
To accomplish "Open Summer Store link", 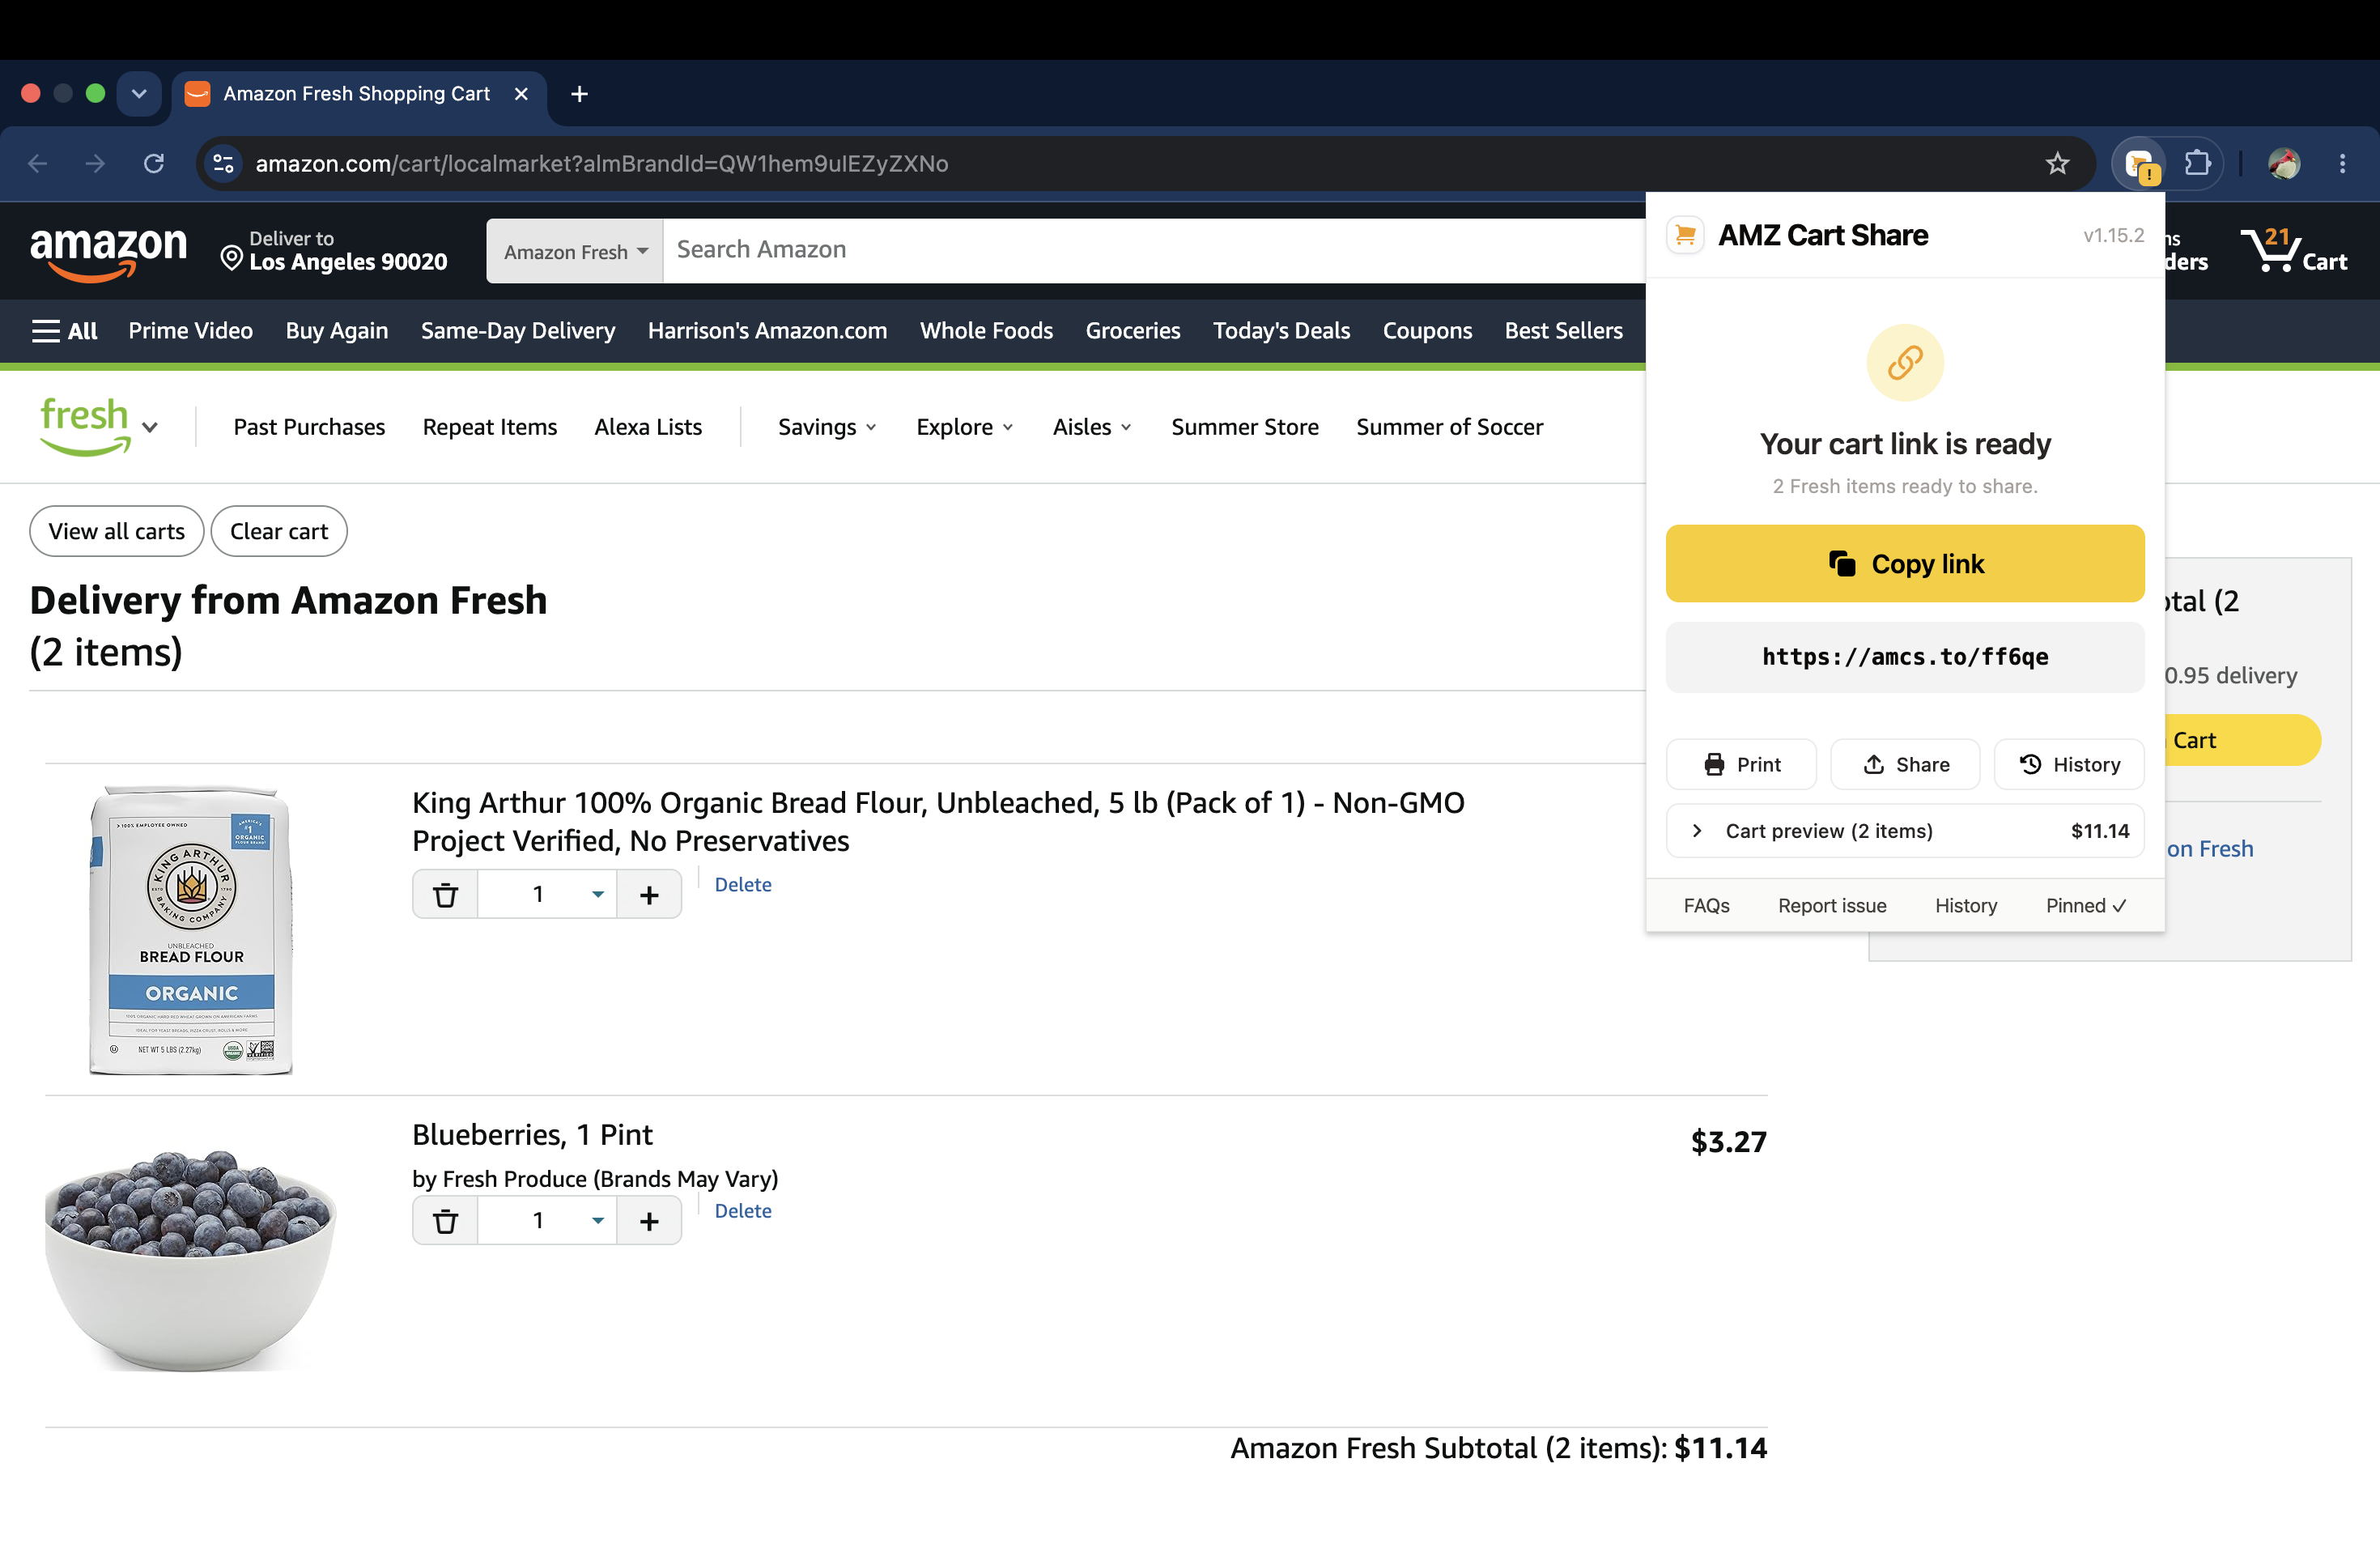I will [1244, 427].
